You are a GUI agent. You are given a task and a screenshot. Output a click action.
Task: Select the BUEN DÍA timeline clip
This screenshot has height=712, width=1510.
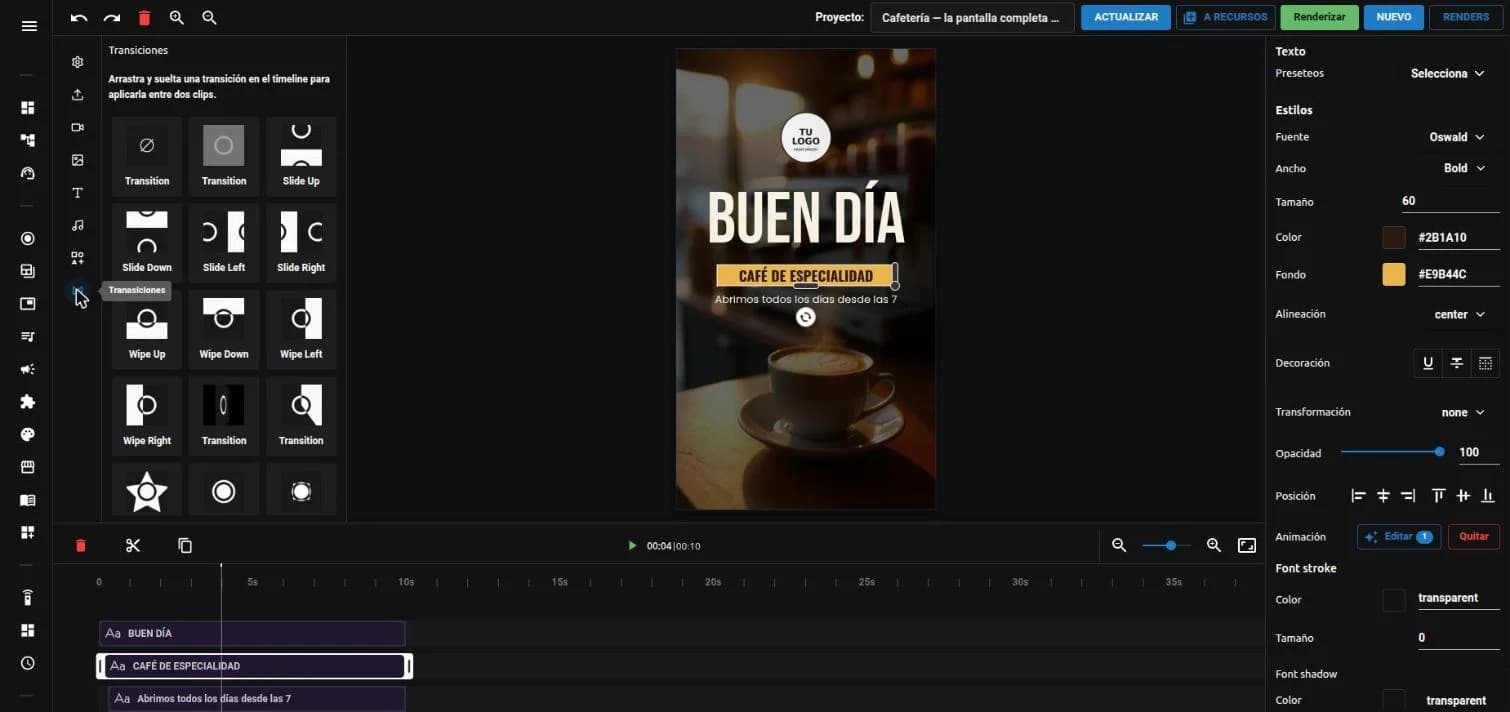252,633
